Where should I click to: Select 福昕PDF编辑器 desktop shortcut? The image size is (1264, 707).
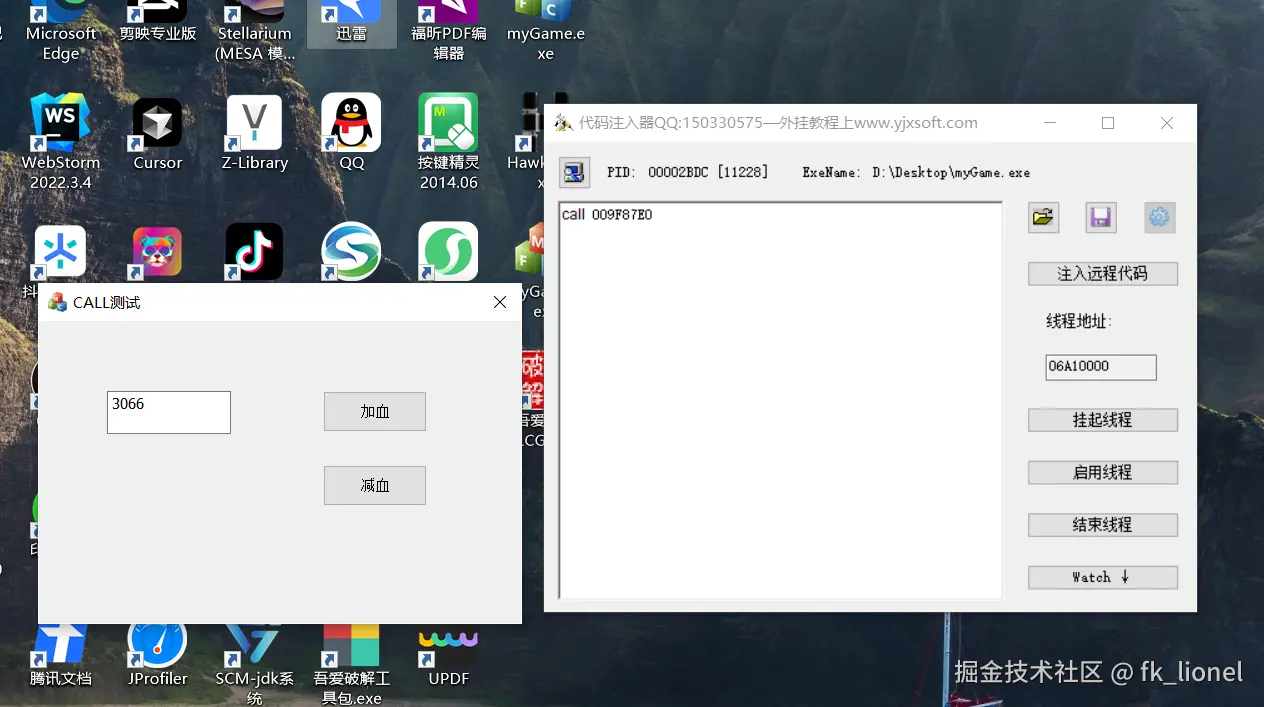[x=449, y=30]
